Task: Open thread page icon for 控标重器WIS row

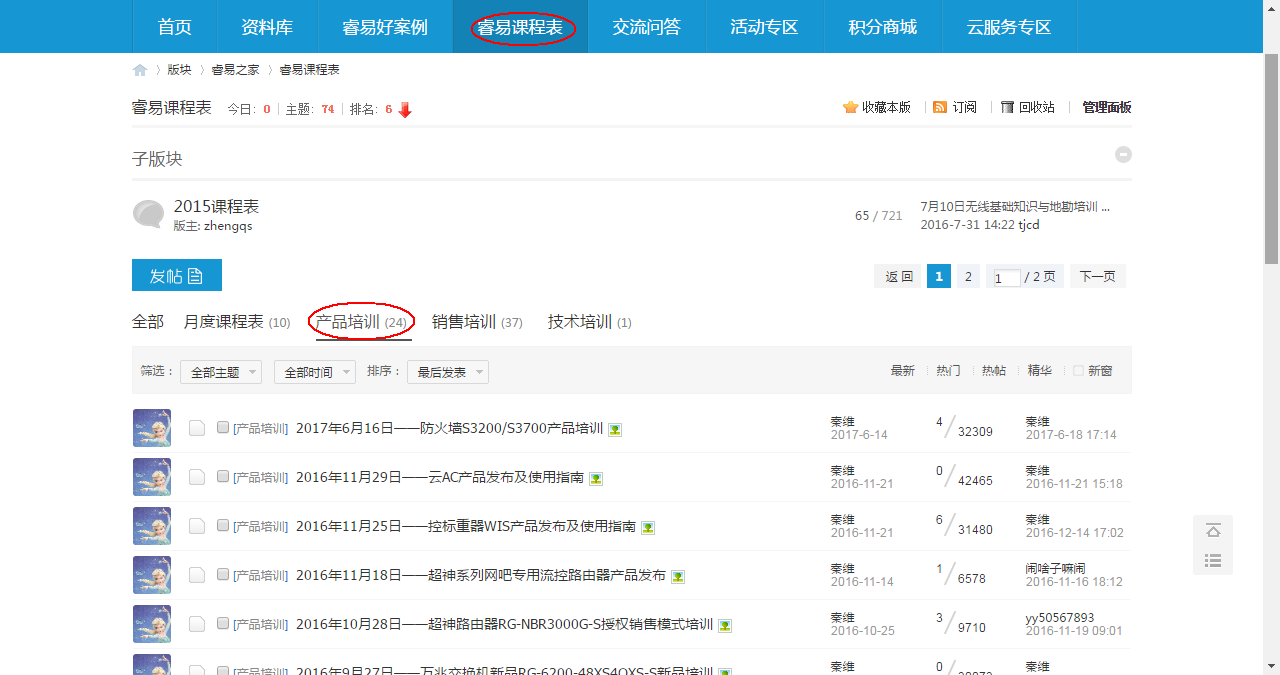Action: [x=197, y=526]
